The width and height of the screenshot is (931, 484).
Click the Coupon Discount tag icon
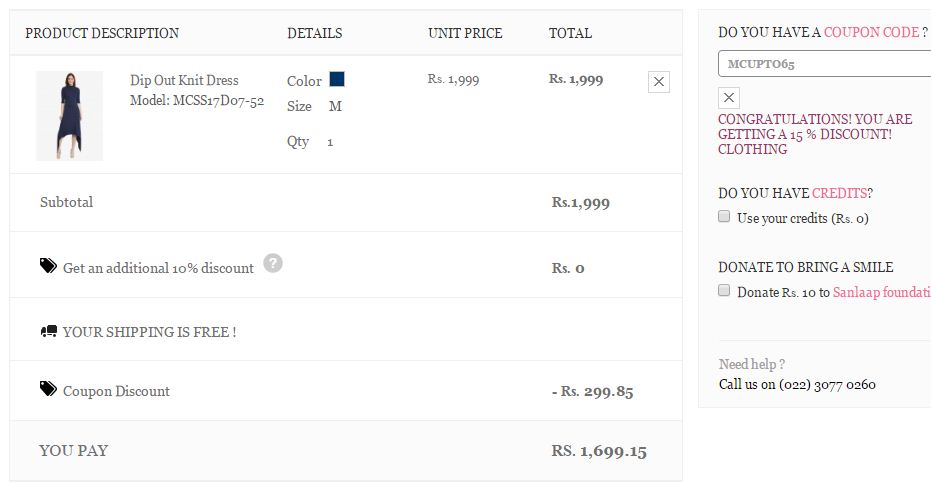tap(48, 389)
